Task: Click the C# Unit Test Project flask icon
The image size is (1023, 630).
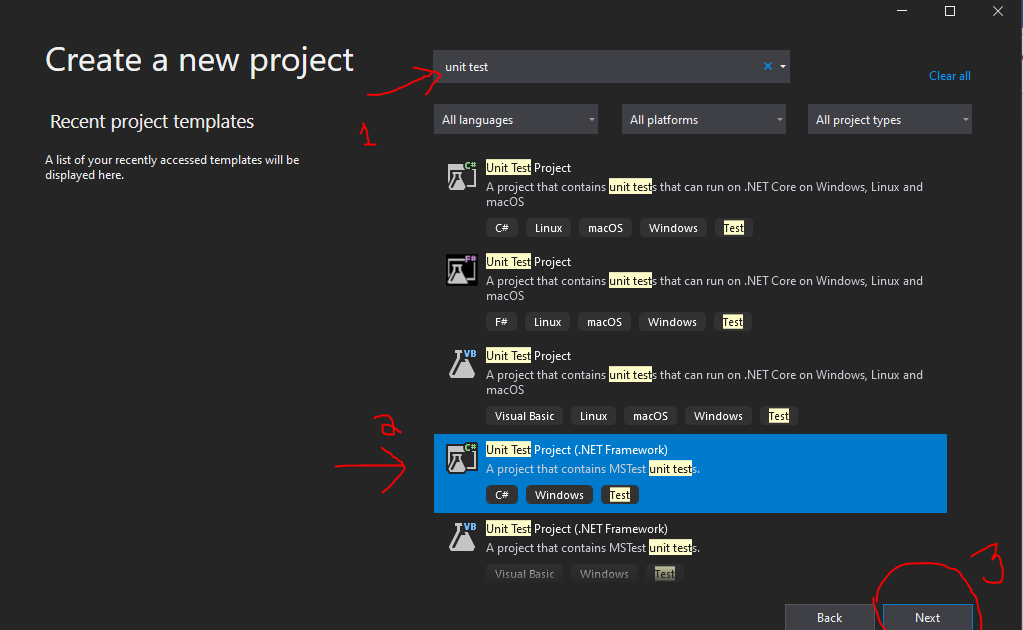Action: 460,176
